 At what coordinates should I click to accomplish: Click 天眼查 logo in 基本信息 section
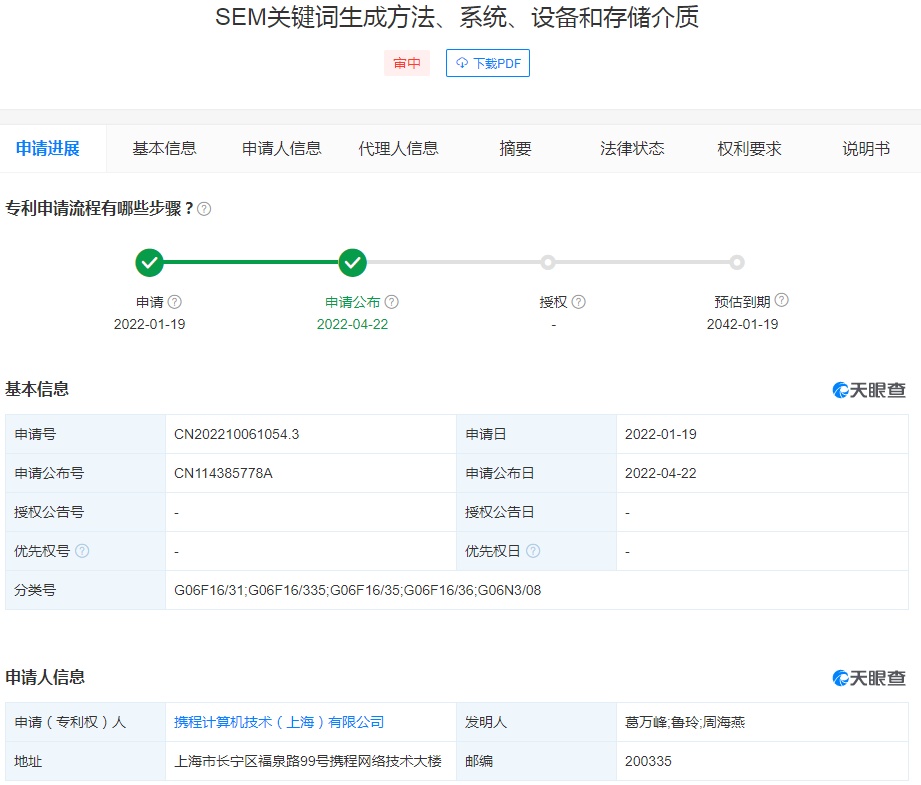coord(869,390)
